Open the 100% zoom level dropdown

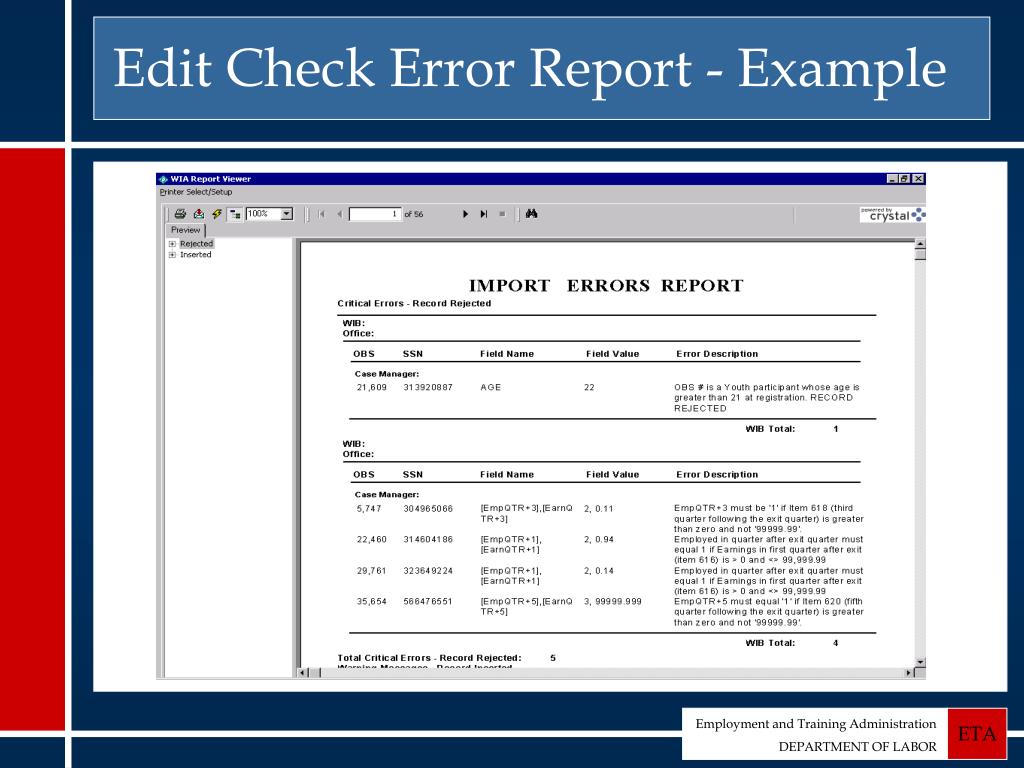point(286,214)
